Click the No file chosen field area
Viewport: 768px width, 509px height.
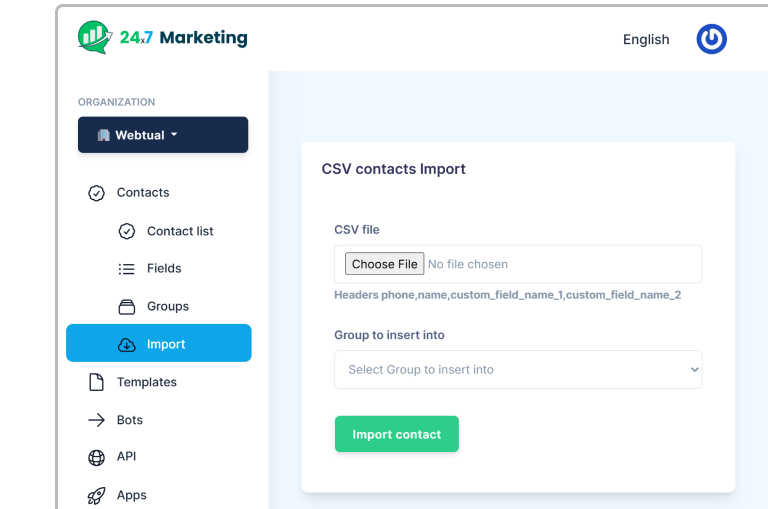[x=560, y=264]
